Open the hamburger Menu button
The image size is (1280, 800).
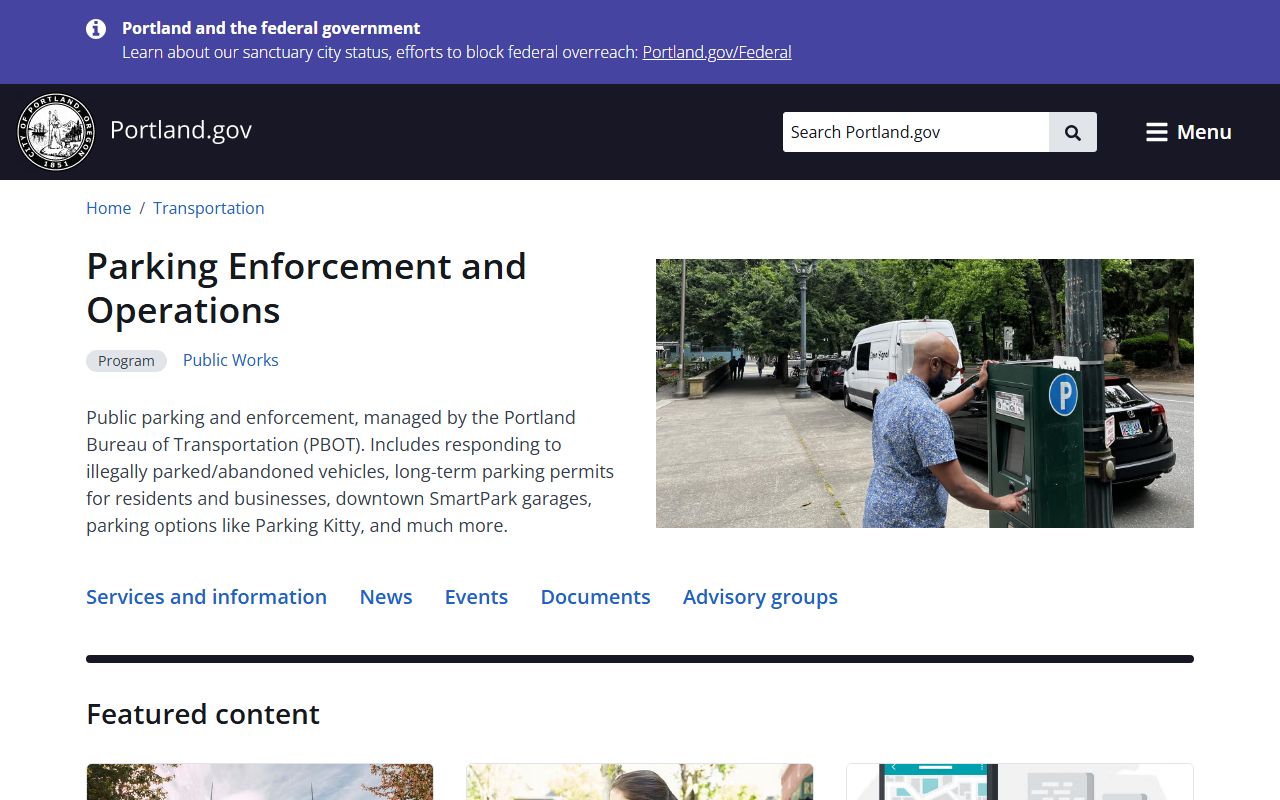pyautogui.click(x=1188, y=132)
